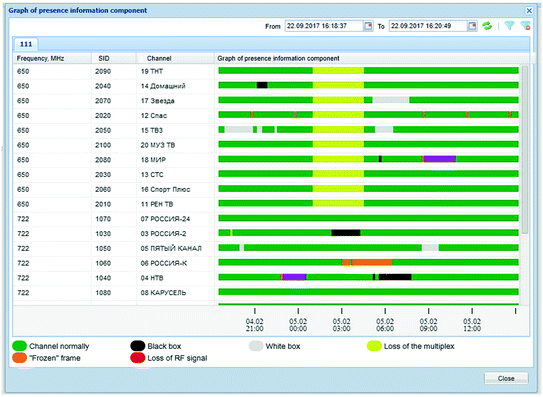
Task: Click the Black box legend swatch
Action: click(137, 346)
